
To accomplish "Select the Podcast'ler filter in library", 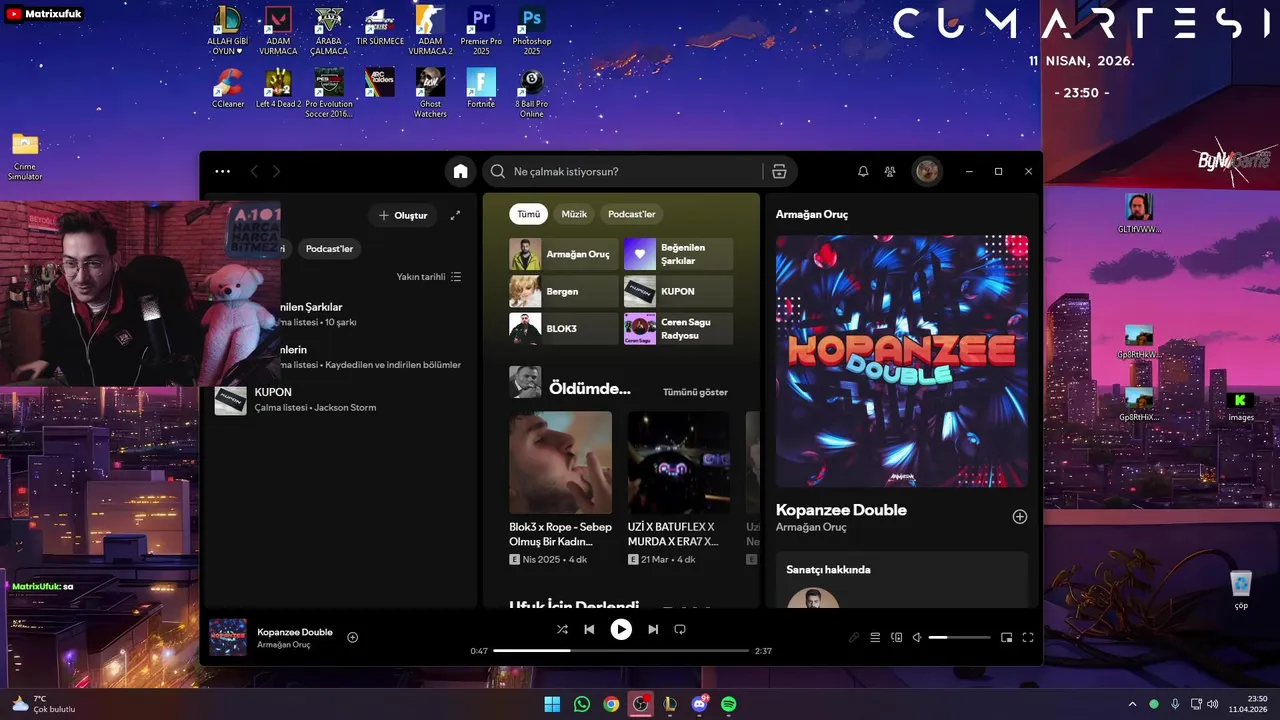I will tap(329, 248).
